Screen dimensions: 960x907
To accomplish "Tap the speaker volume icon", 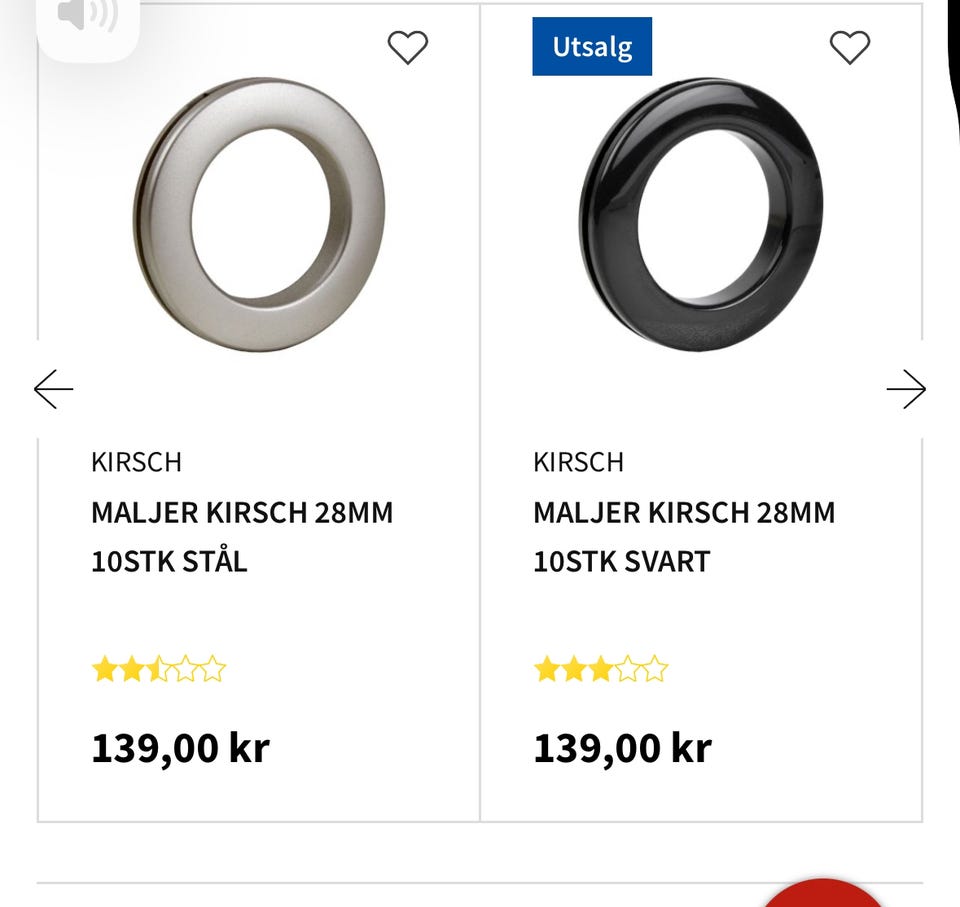I will tap(87, 15).
